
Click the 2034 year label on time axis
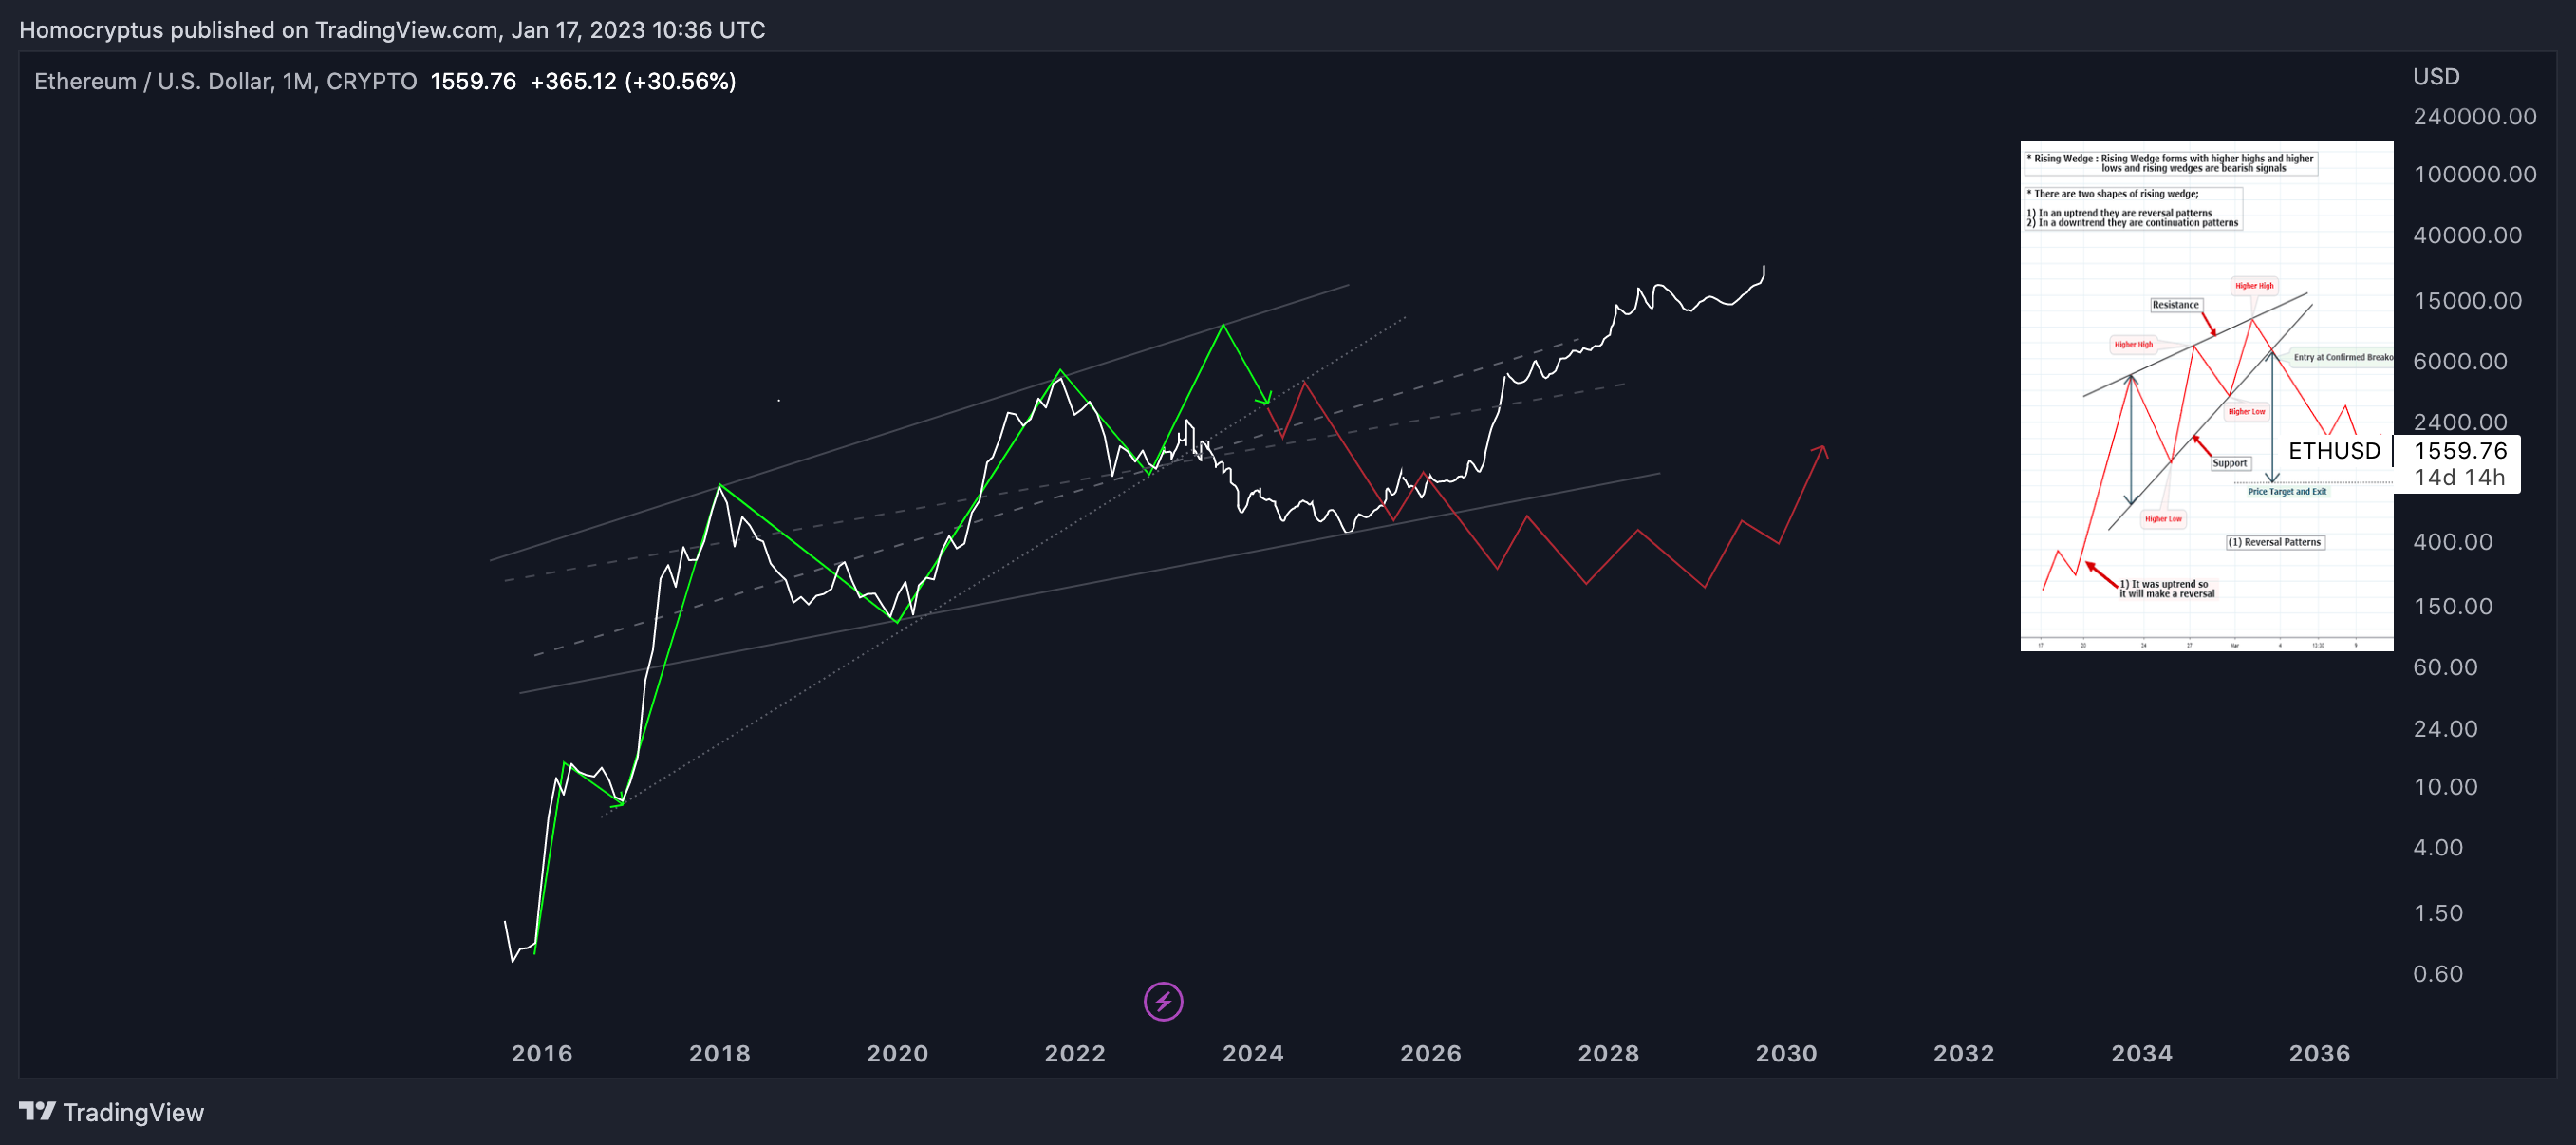2142,1053
